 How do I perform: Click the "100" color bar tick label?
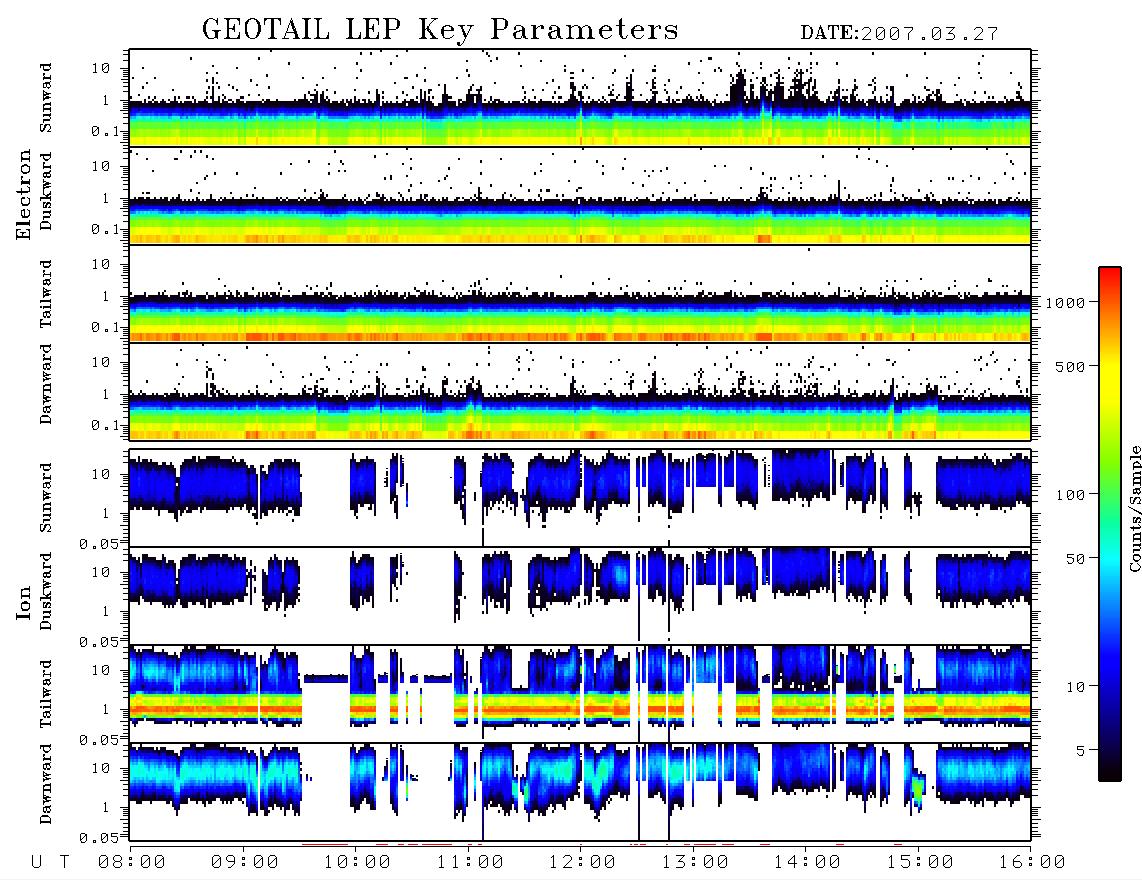click(x=1070, y=495)
